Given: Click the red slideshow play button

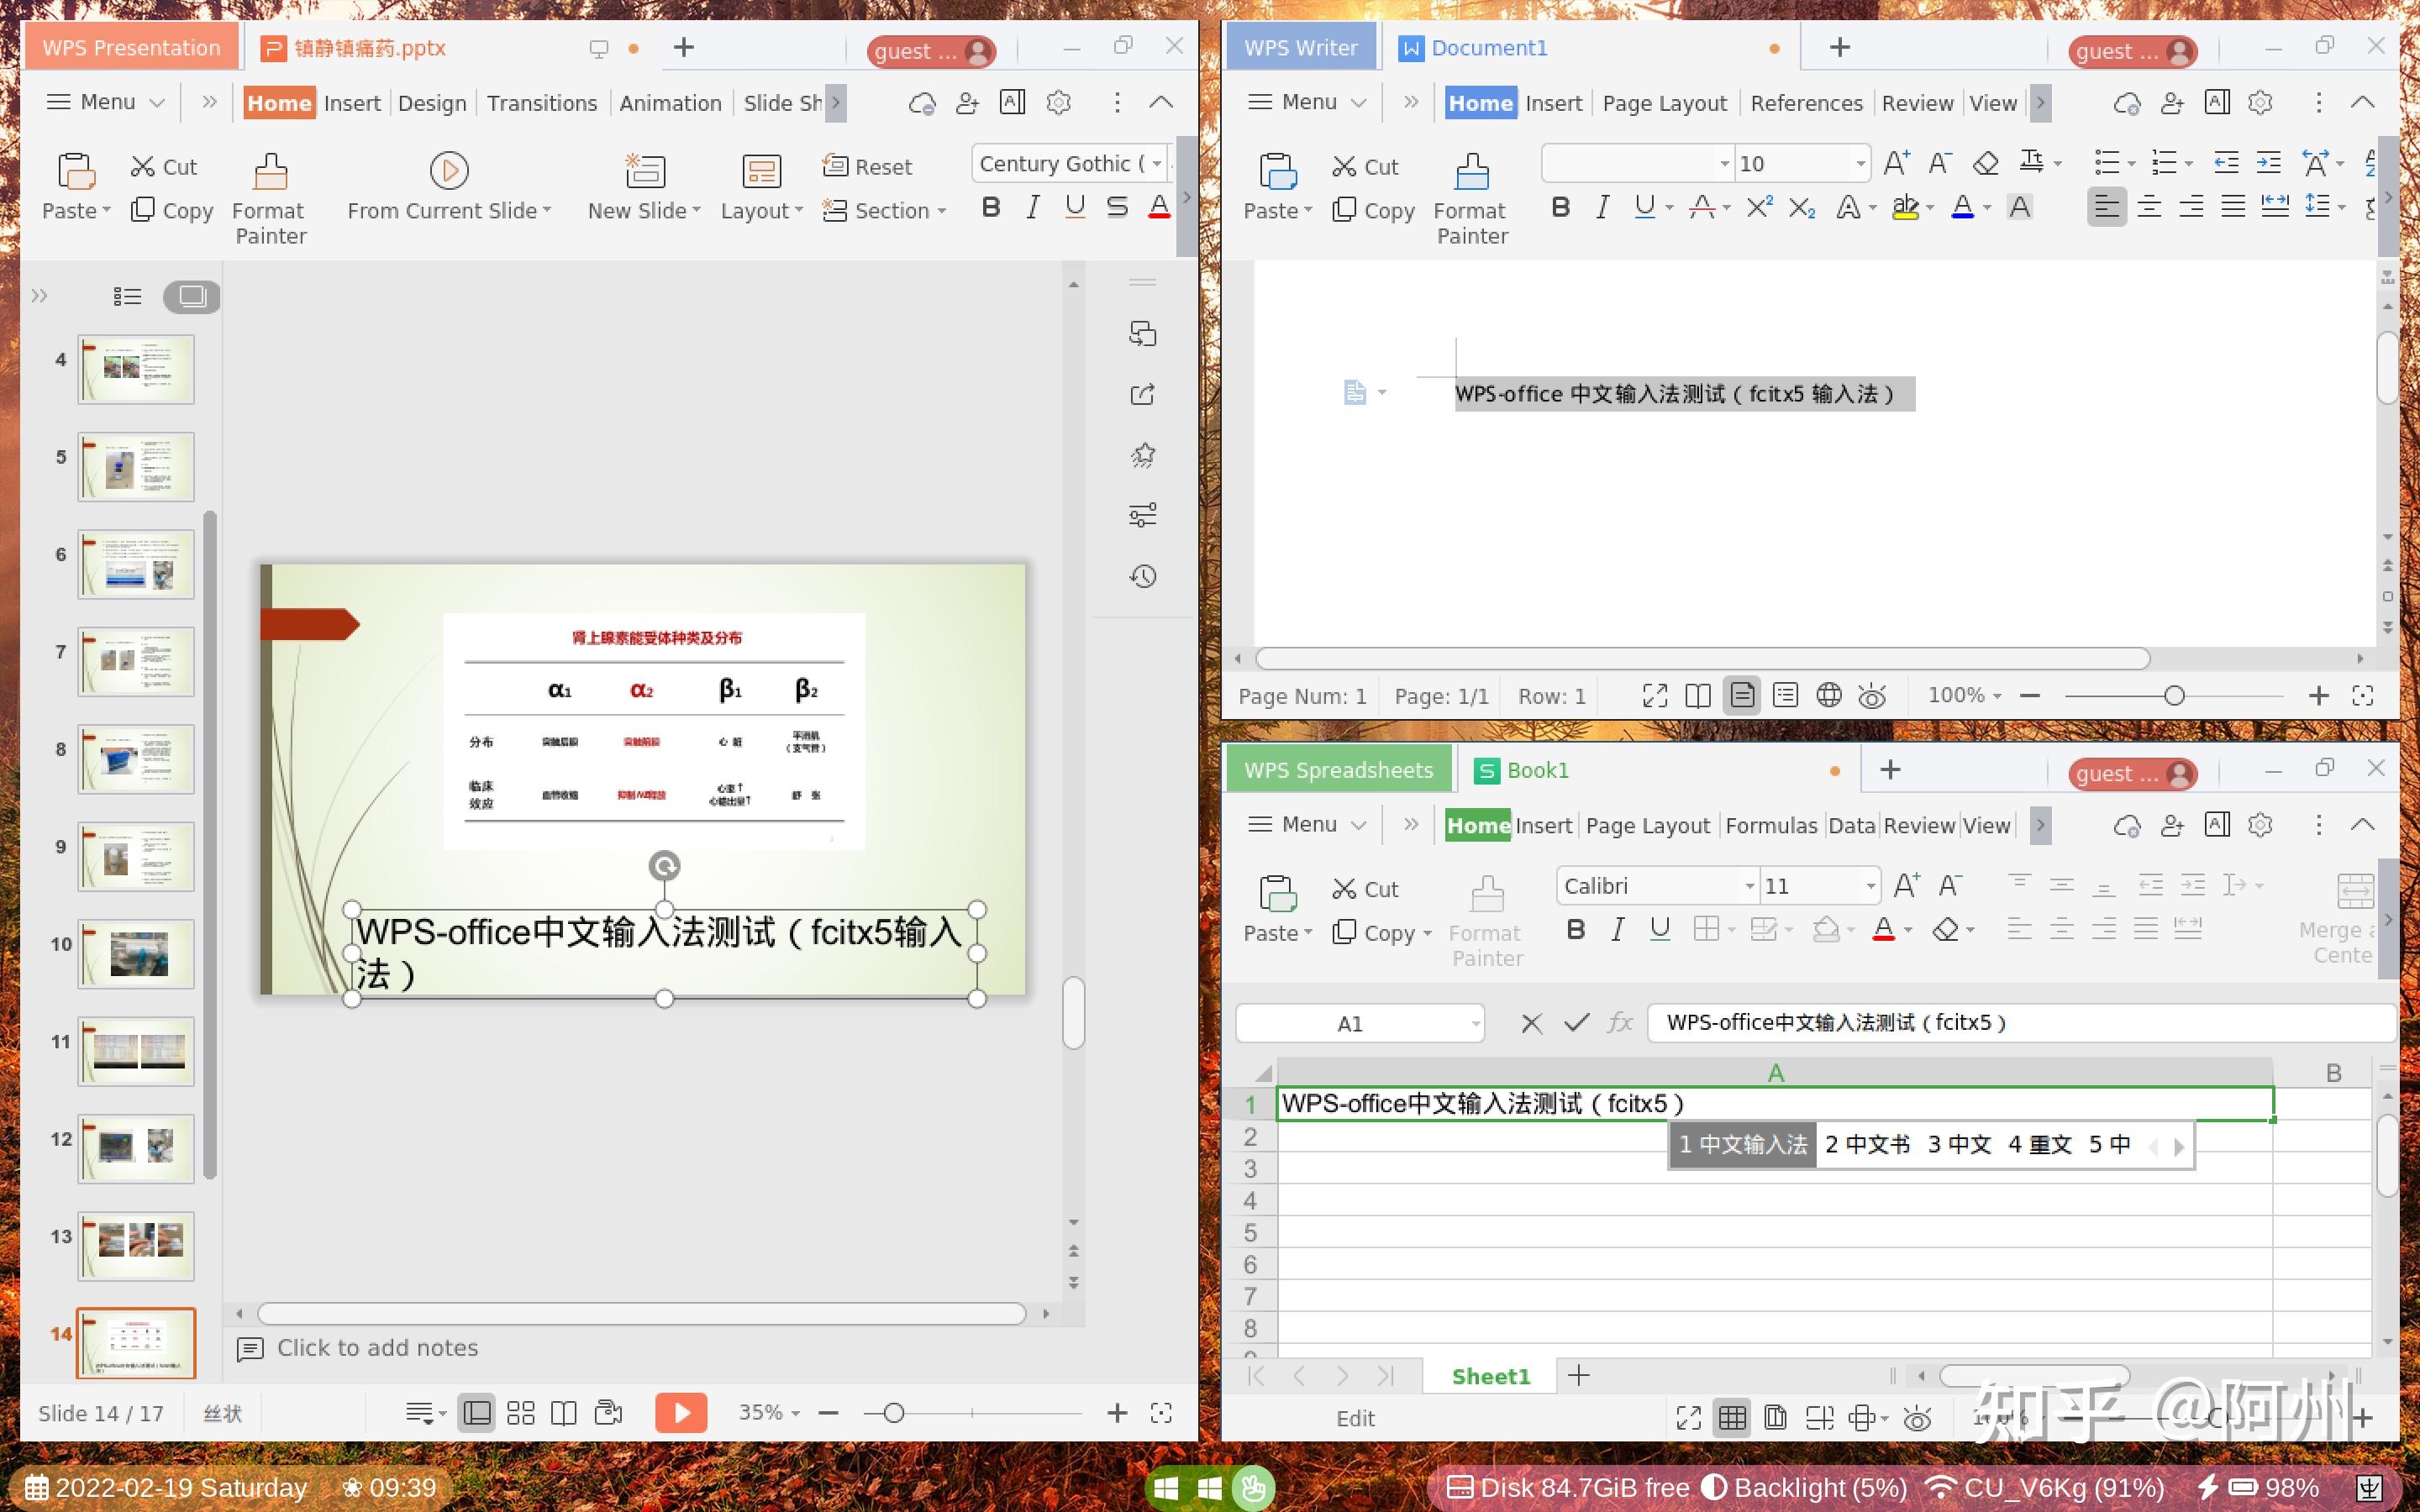Looking at the screenshot, I should coord(681,1412).
